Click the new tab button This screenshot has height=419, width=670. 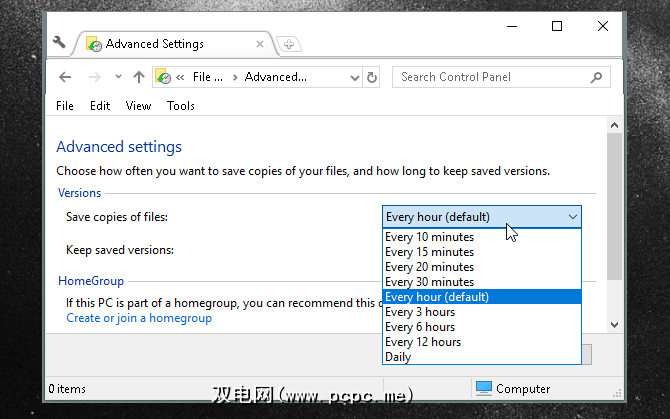point(288,44)
